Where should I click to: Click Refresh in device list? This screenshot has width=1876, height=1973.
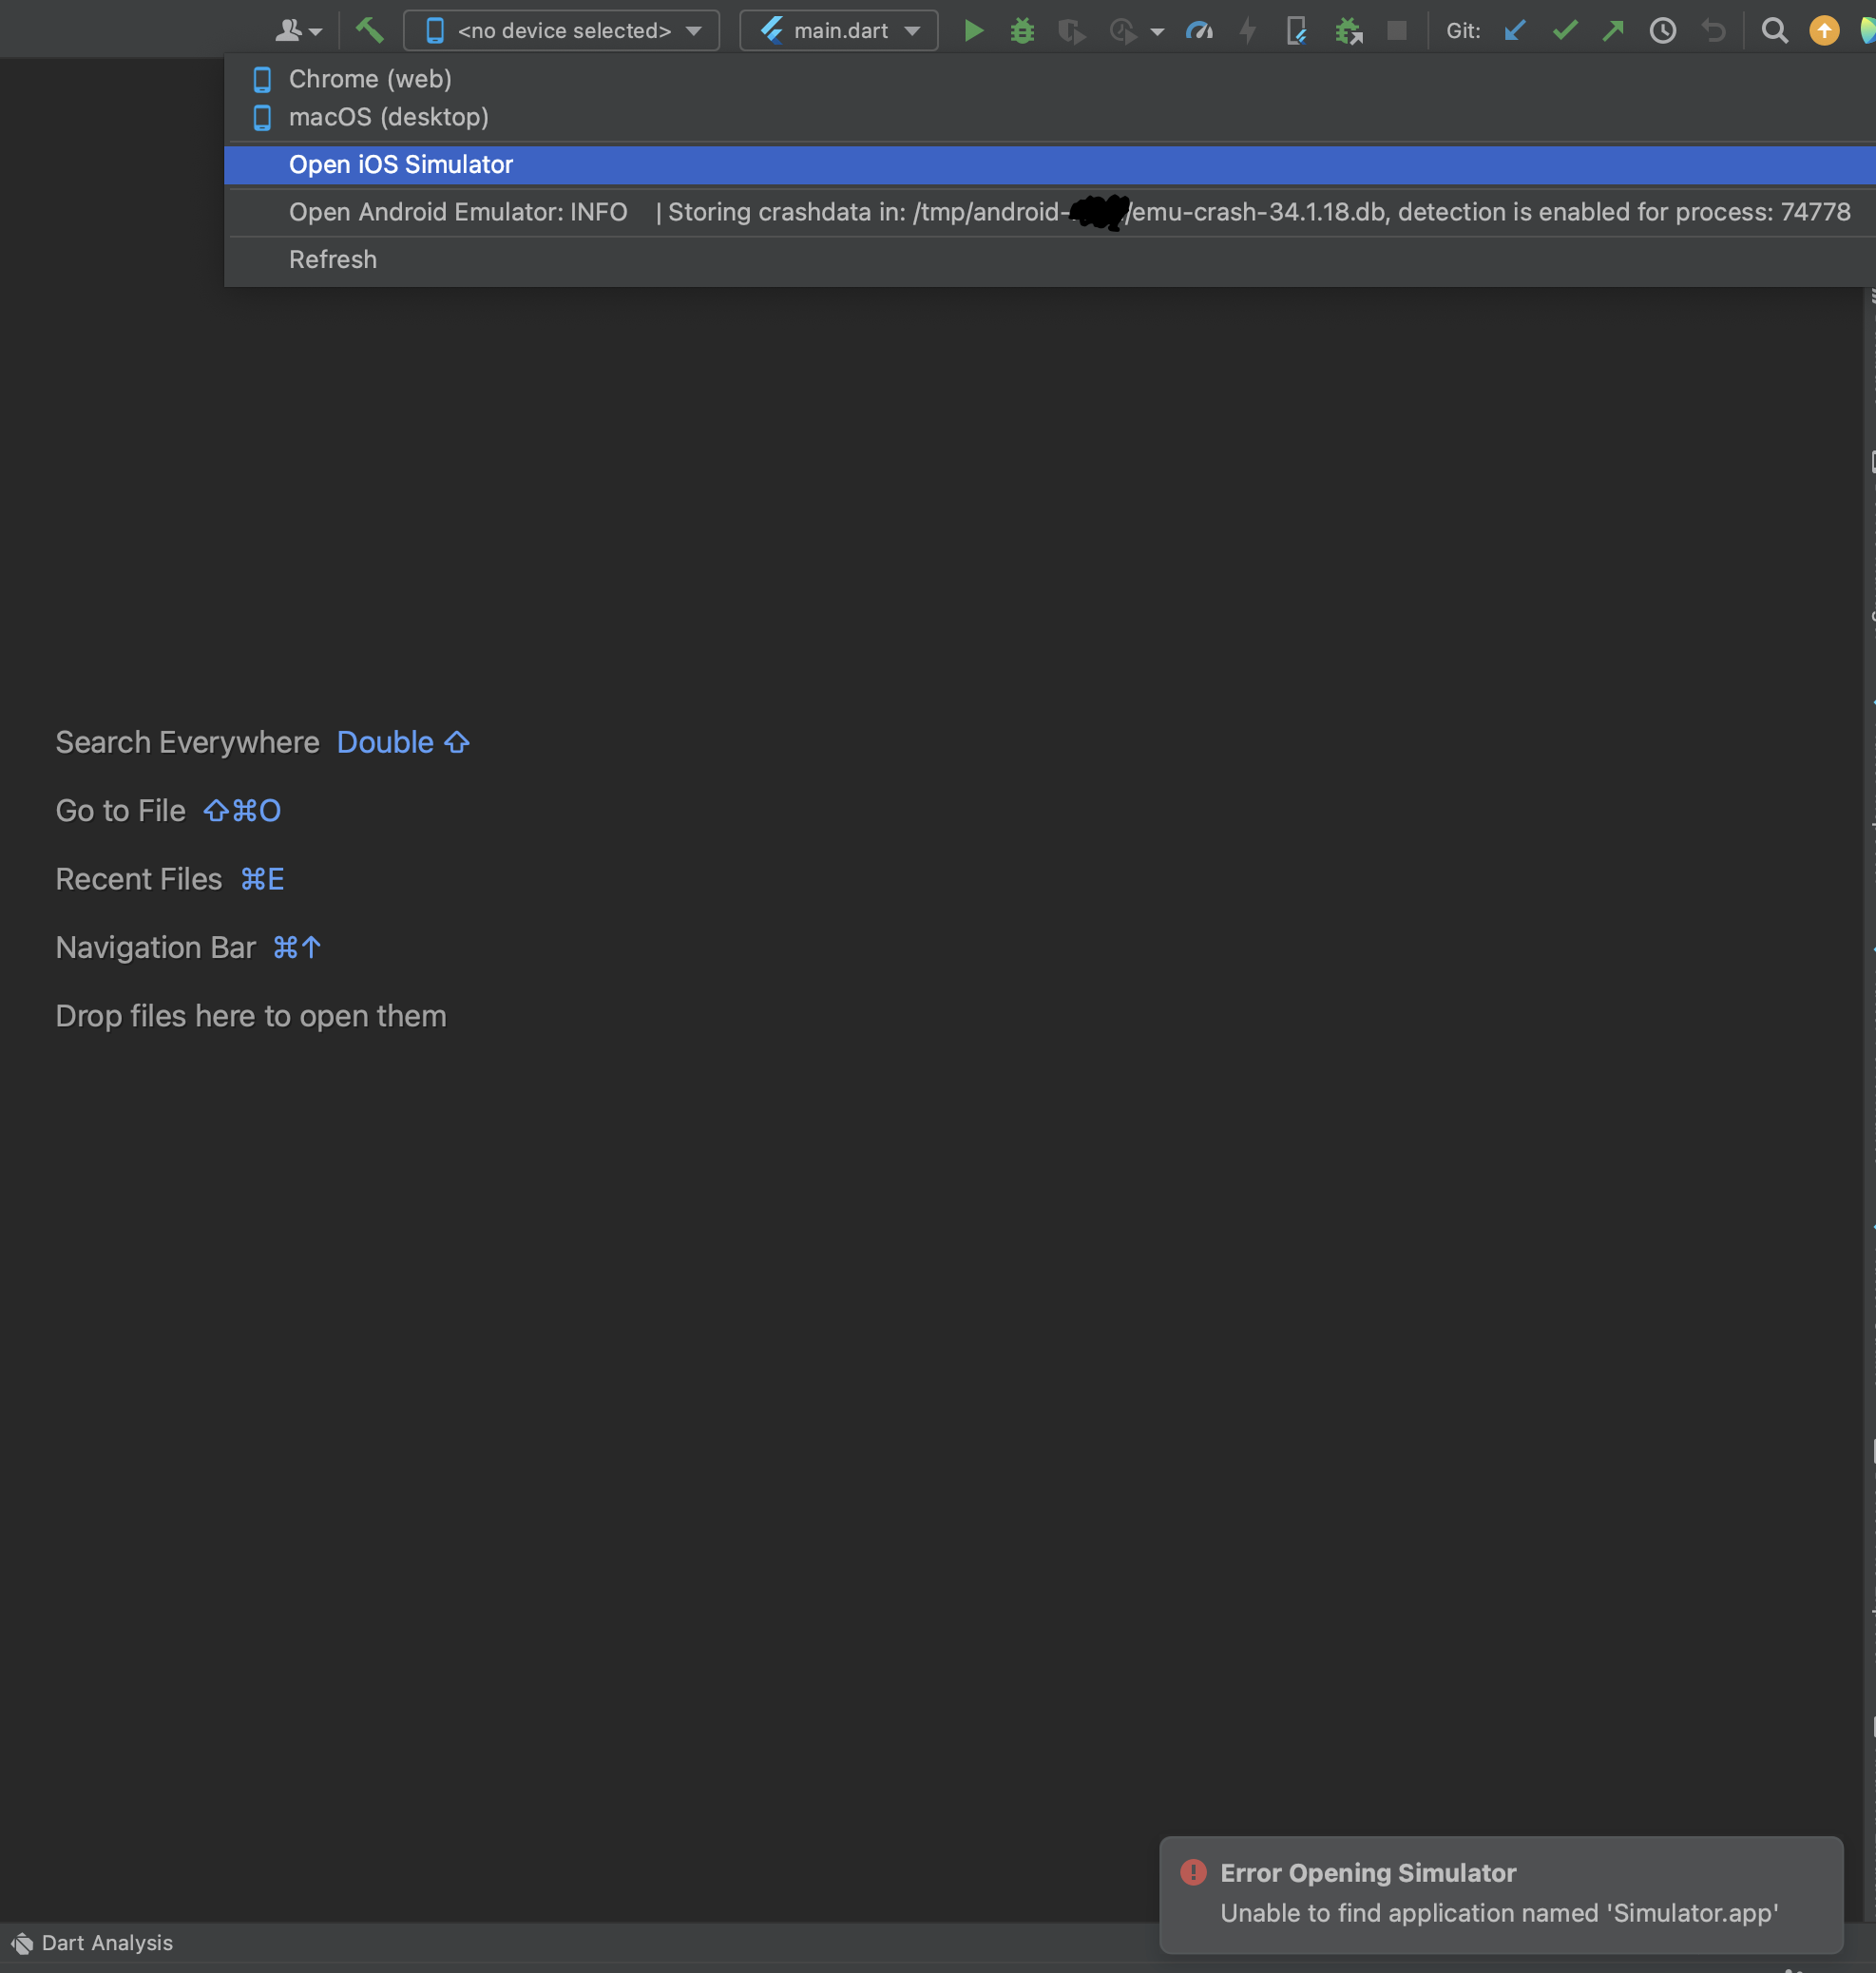332,259
